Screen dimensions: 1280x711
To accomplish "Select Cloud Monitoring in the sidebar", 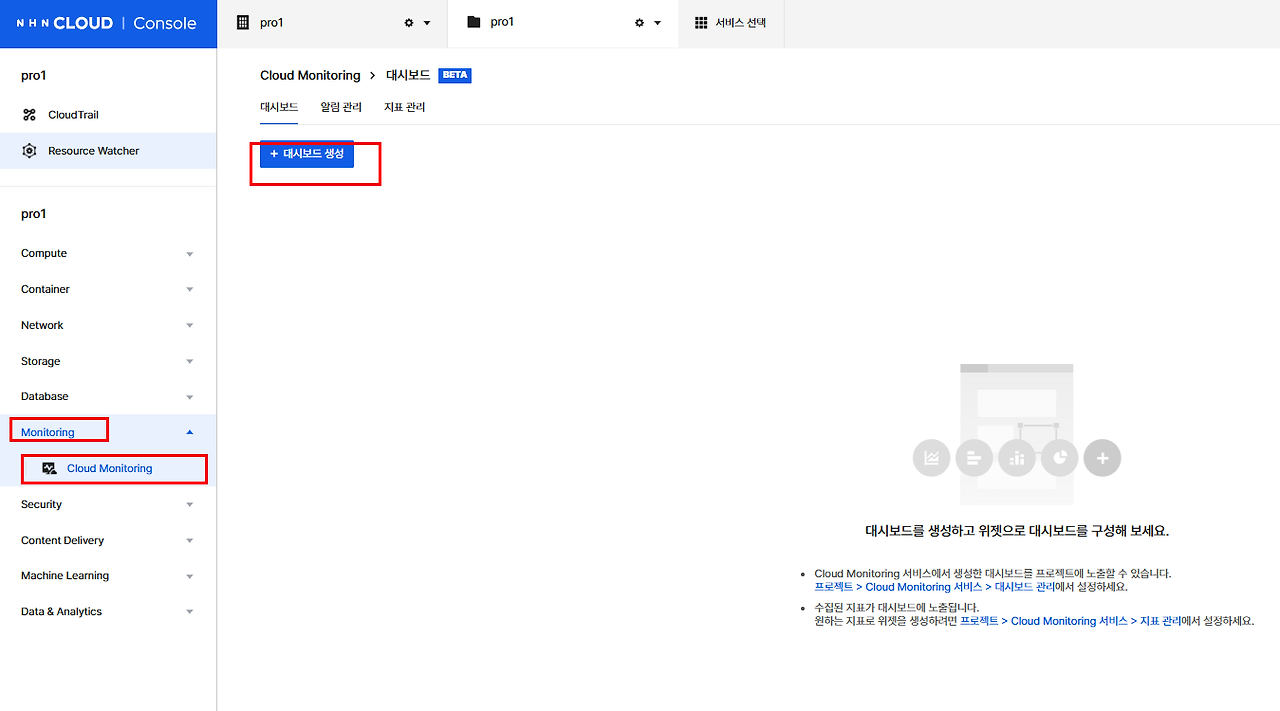I will pos(108,469).
